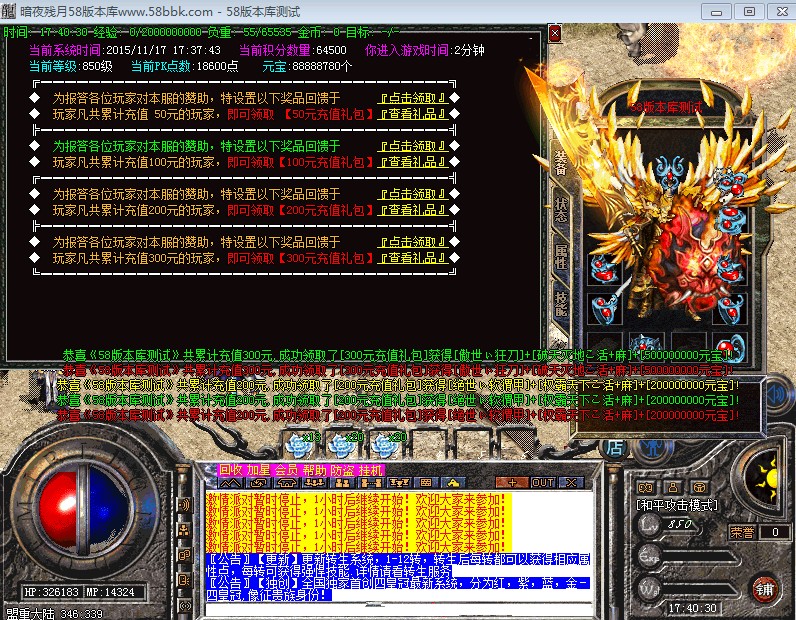Toggle the private whisper channel icon

[184, 555]
